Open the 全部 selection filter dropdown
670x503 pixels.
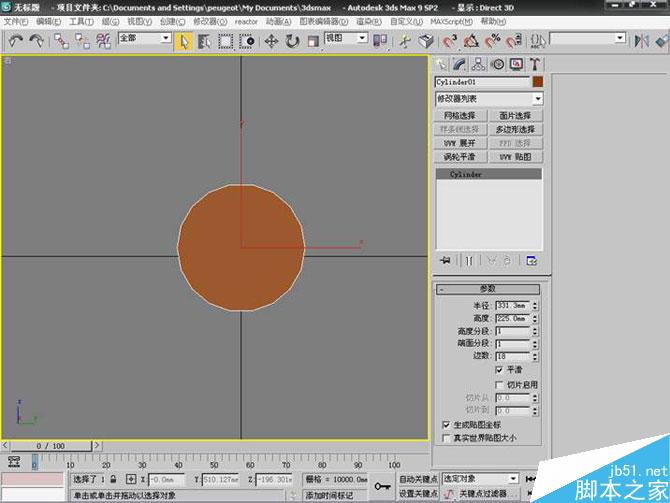click(x=144, y=39)
